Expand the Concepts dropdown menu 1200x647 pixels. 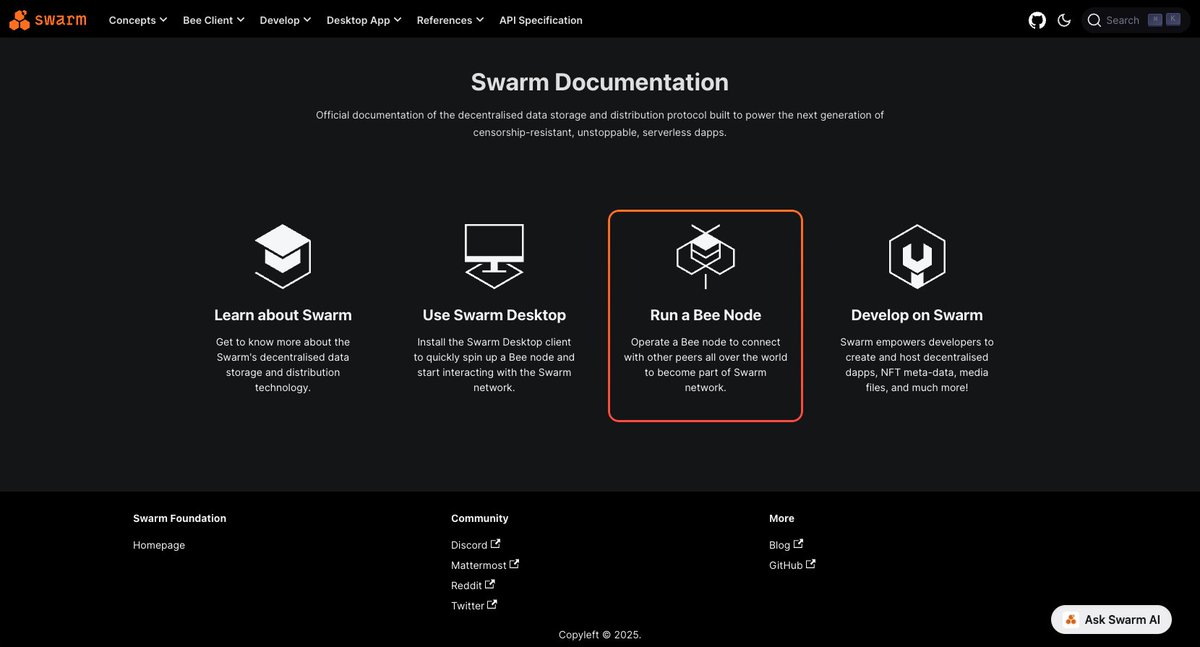(x=138, y=20)
